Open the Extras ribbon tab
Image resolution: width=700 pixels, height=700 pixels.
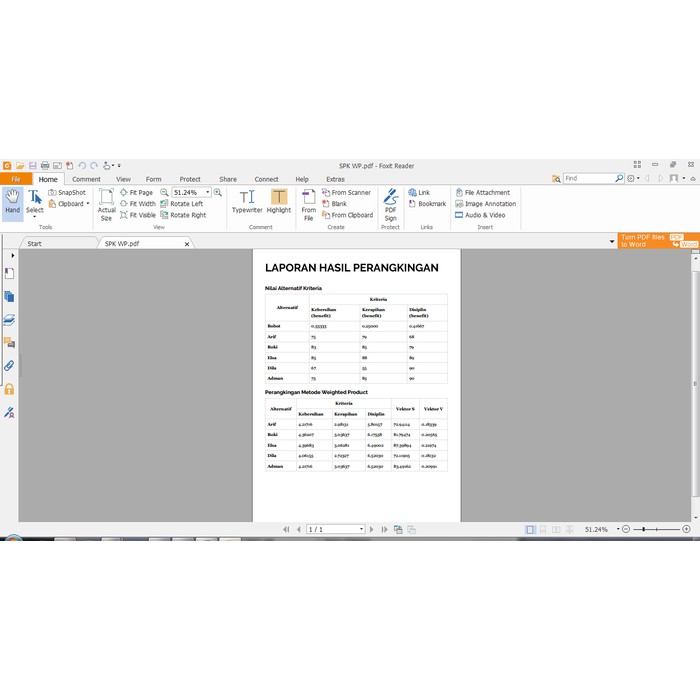(335, 179)
